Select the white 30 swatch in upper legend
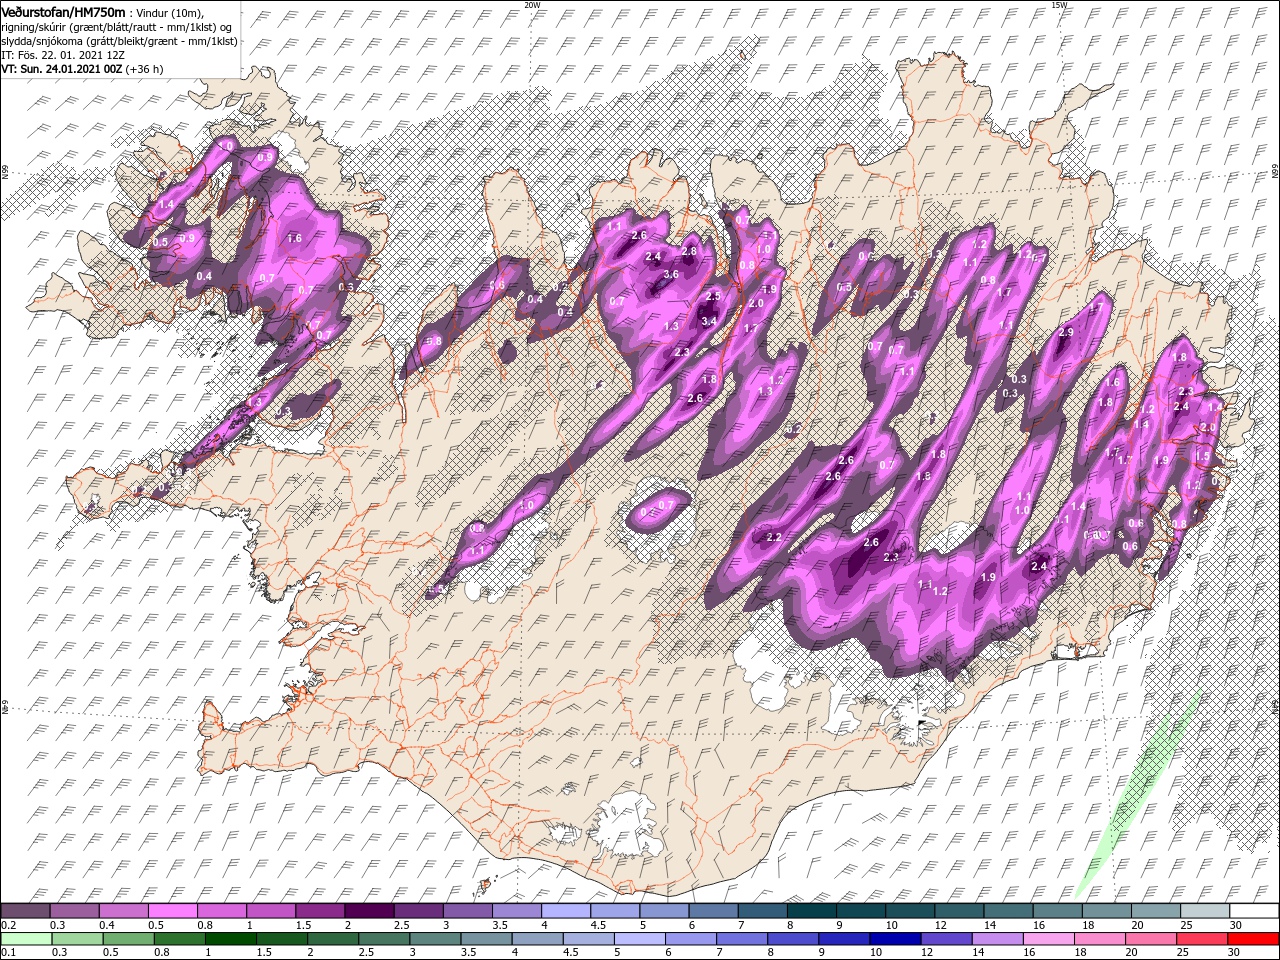Viewport: 1280px width, 960px height. point(1254,911)
